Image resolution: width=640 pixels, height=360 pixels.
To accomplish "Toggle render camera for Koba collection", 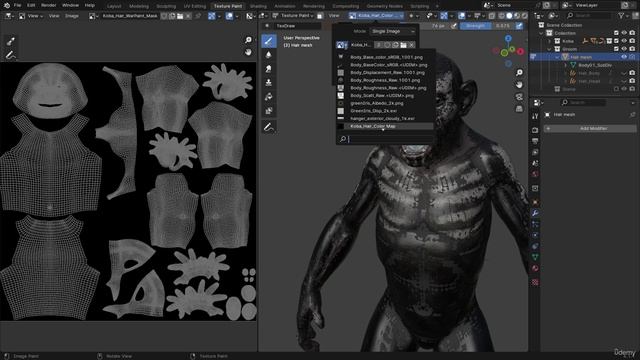I will pyautogui.click(x=632, y=41).
